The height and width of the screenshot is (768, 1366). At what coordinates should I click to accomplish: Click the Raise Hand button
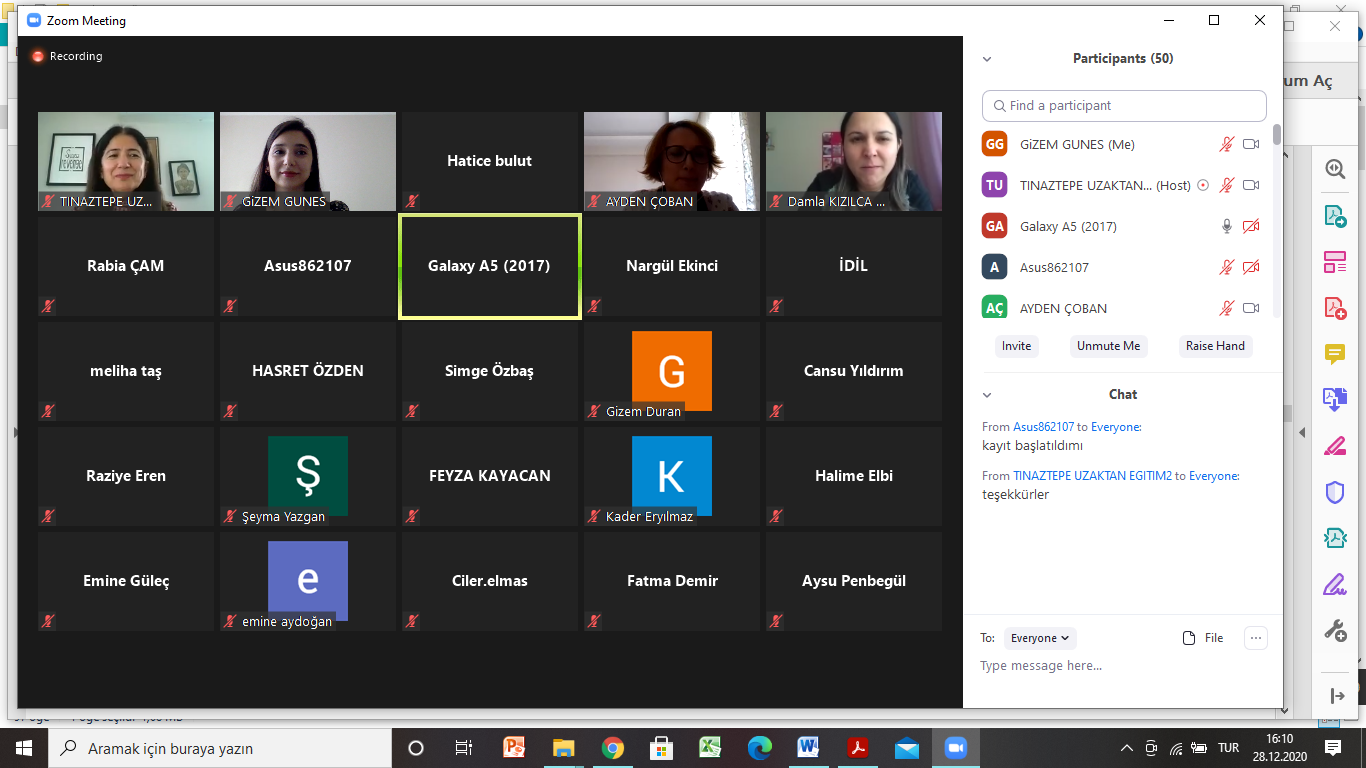point(1215,346)
